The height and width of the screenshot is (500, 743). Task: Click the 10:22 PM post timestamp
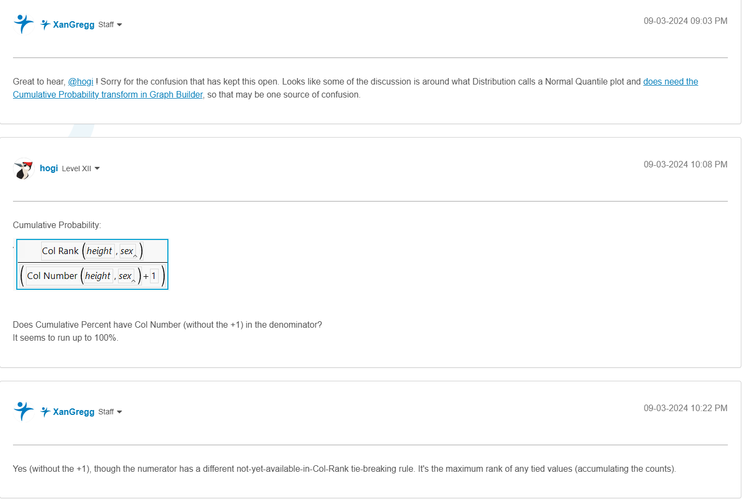[685, 407]
